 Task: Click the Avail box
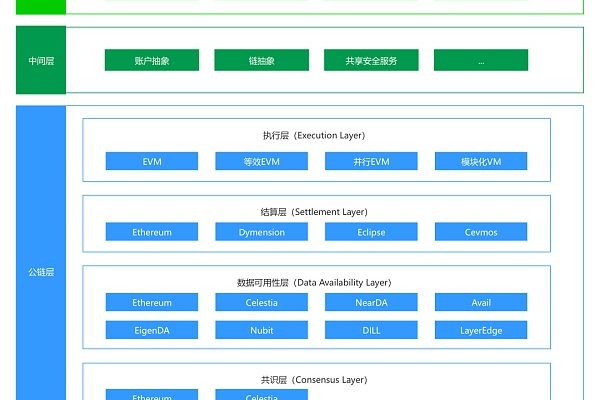pyautogui.click(x=481, y=302)
